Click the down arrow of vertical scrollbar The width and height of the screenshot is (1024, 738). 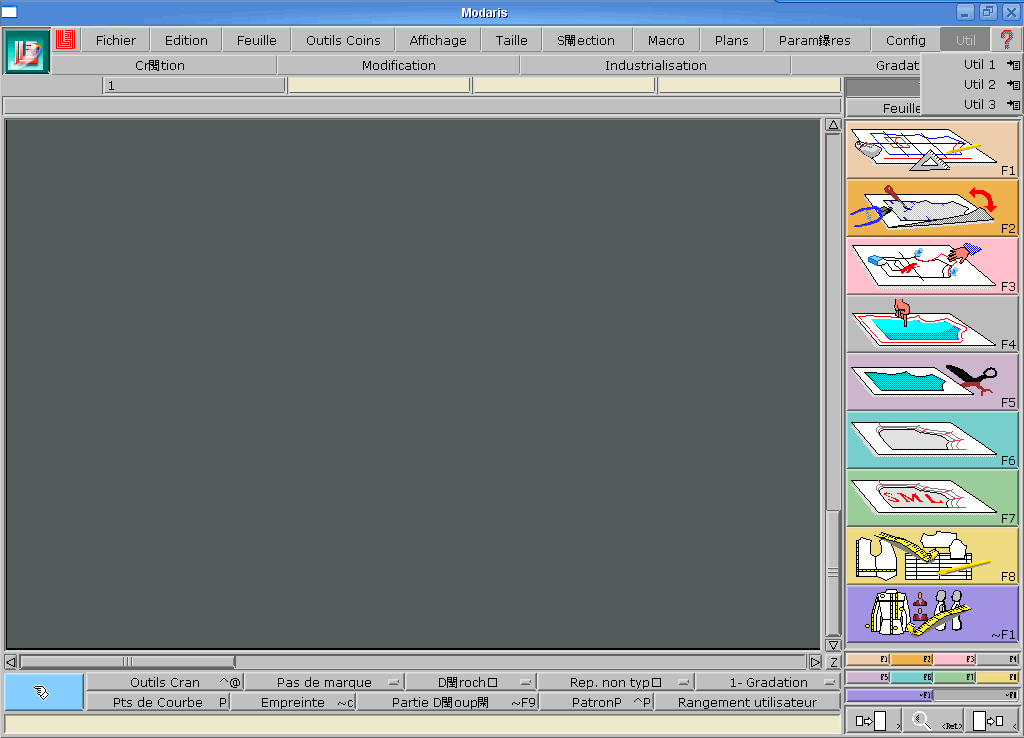click(833, 645)
